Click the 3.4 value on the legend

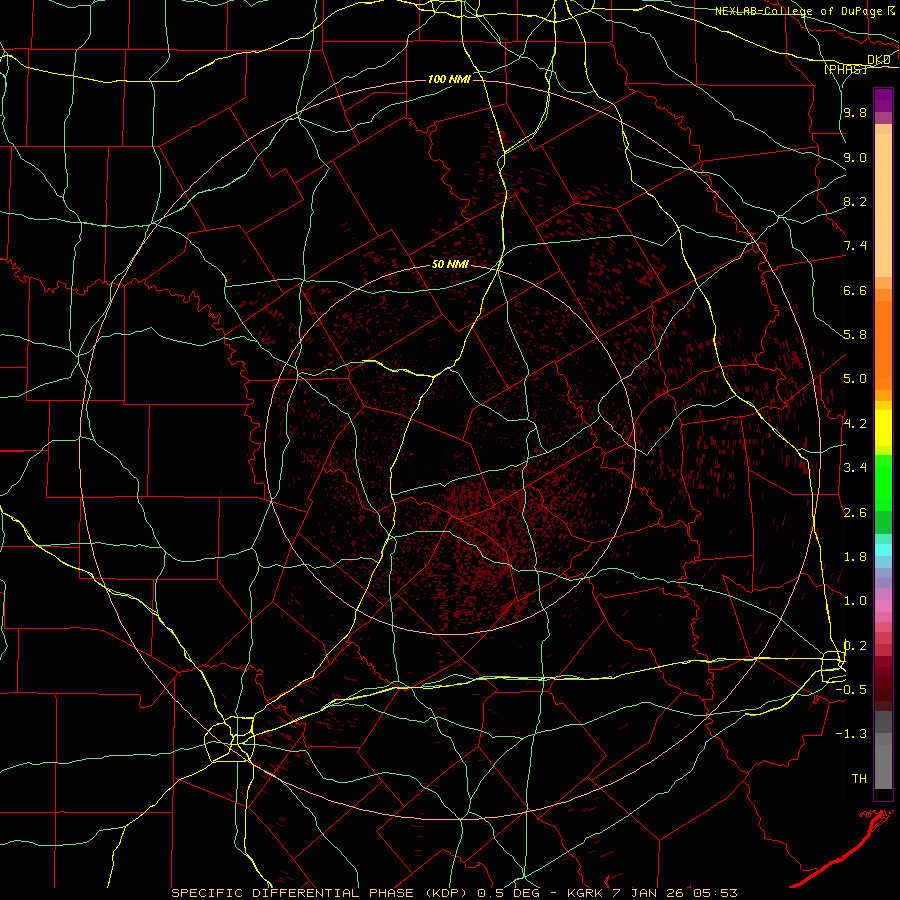coord(855,468)
